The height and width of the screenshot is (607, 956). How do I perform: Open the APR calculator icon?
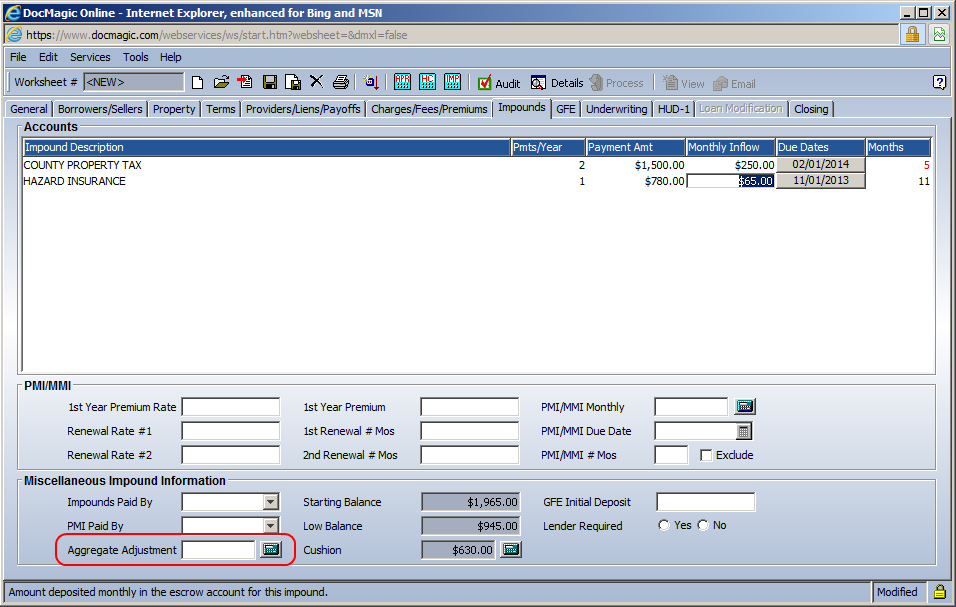pos(402,82)
